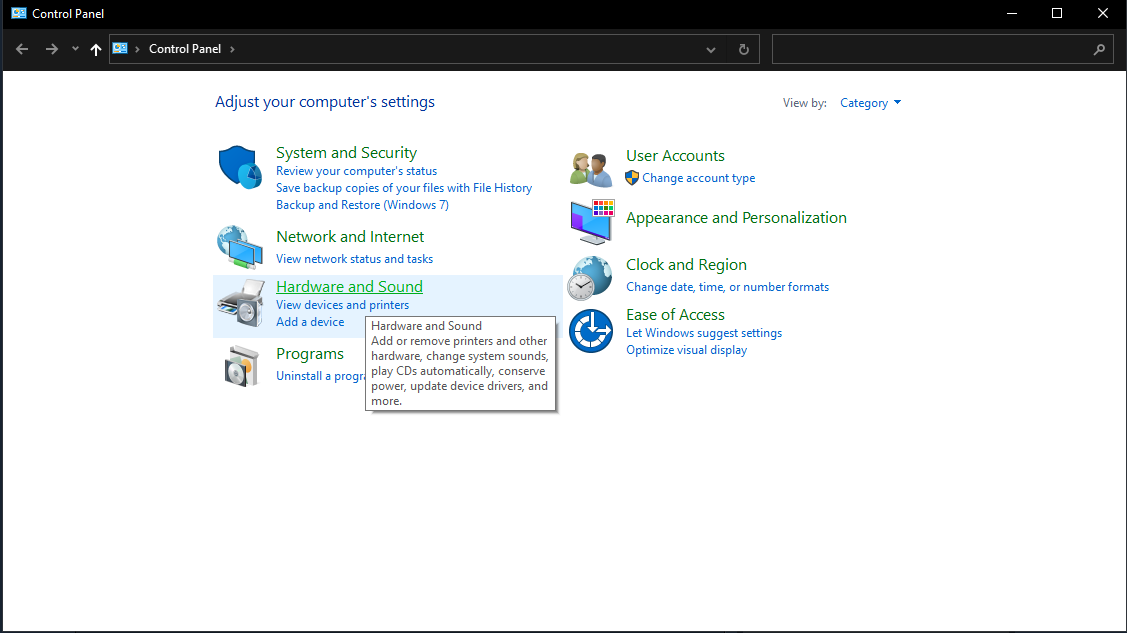Expand the chevron after Control Panel breadcrumb
The height and width of the screenshot is (633, 1127).
tap(233, 49)
